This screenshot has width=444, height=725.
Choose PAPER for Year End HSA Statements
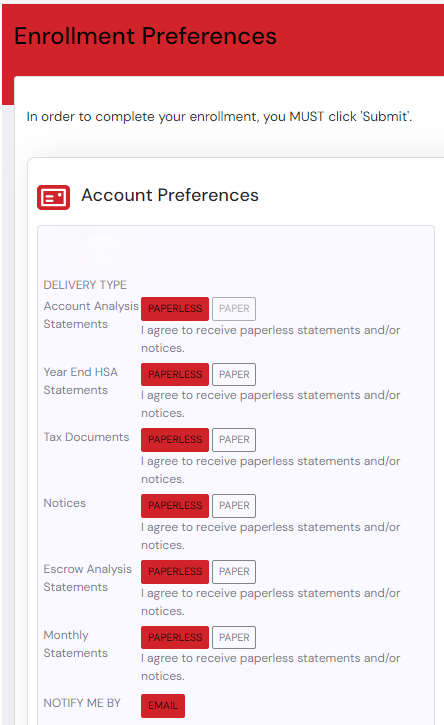click(x=234, y=374)
